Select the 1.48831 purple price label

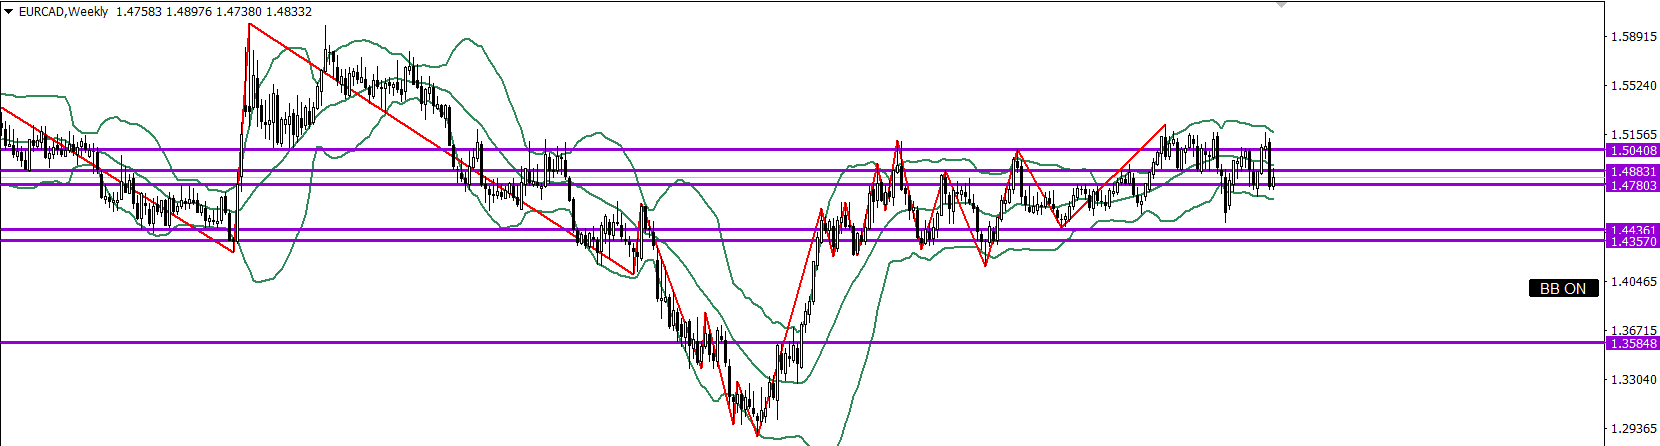point(1632,172)
